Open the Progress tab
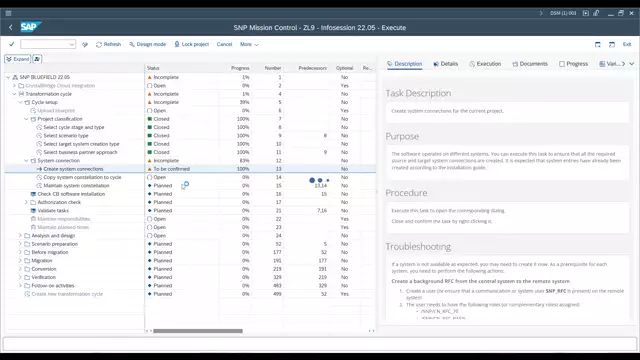 (x=573, y=64)
